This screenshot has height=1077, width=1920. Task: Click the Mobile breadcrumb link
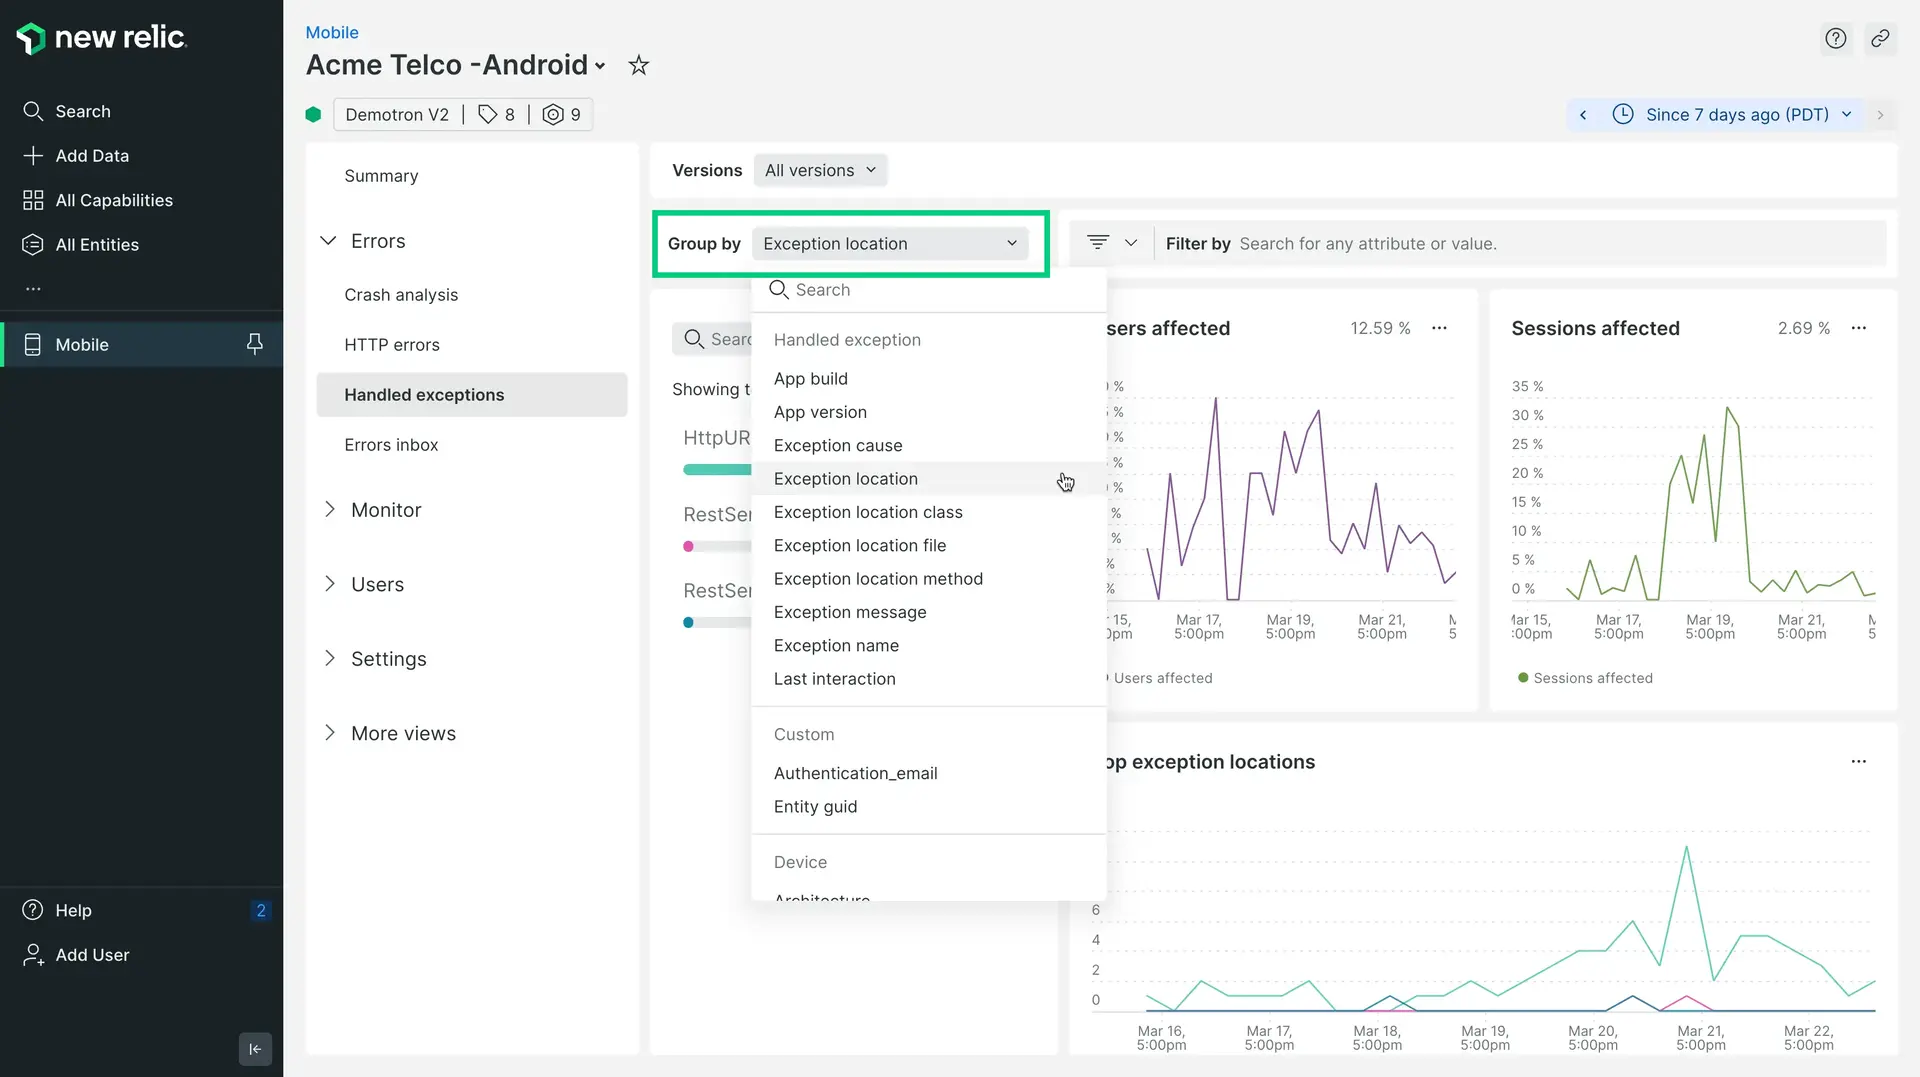331,33
